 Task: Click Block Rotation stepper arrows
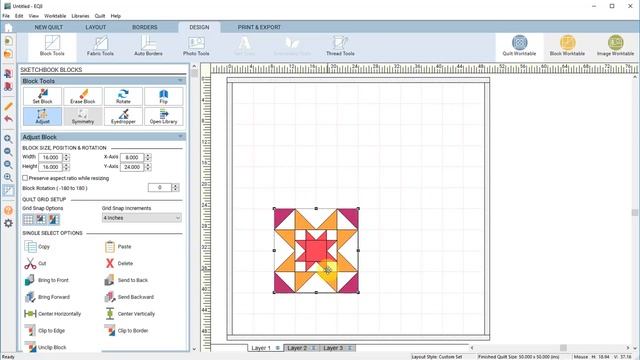(x=176, y=187)
